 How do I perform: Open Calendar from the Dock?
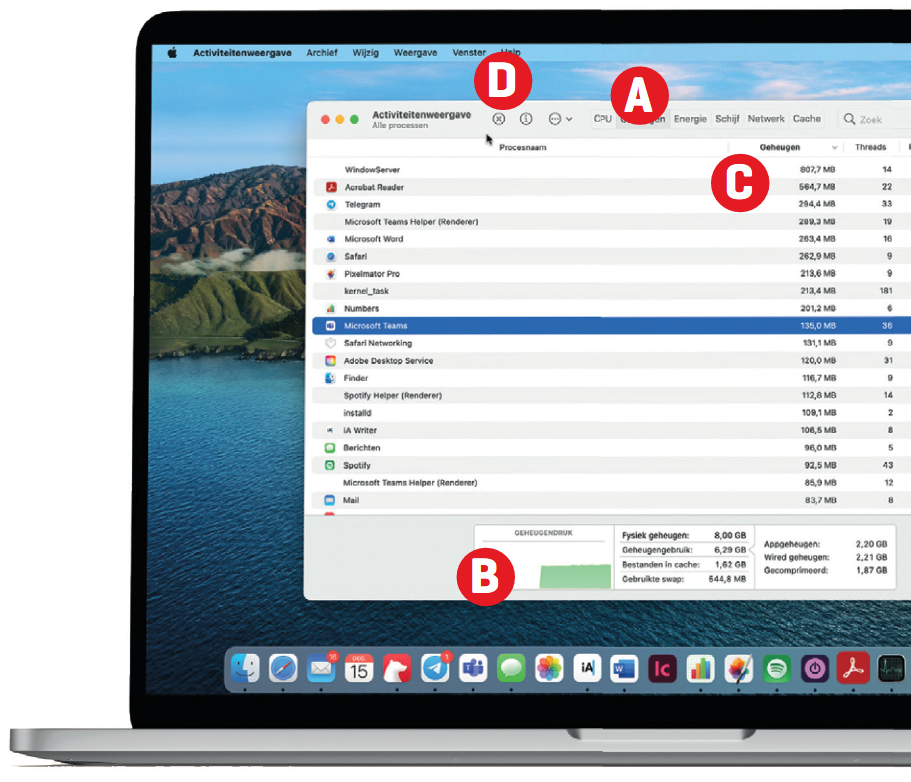coord(359,668)
